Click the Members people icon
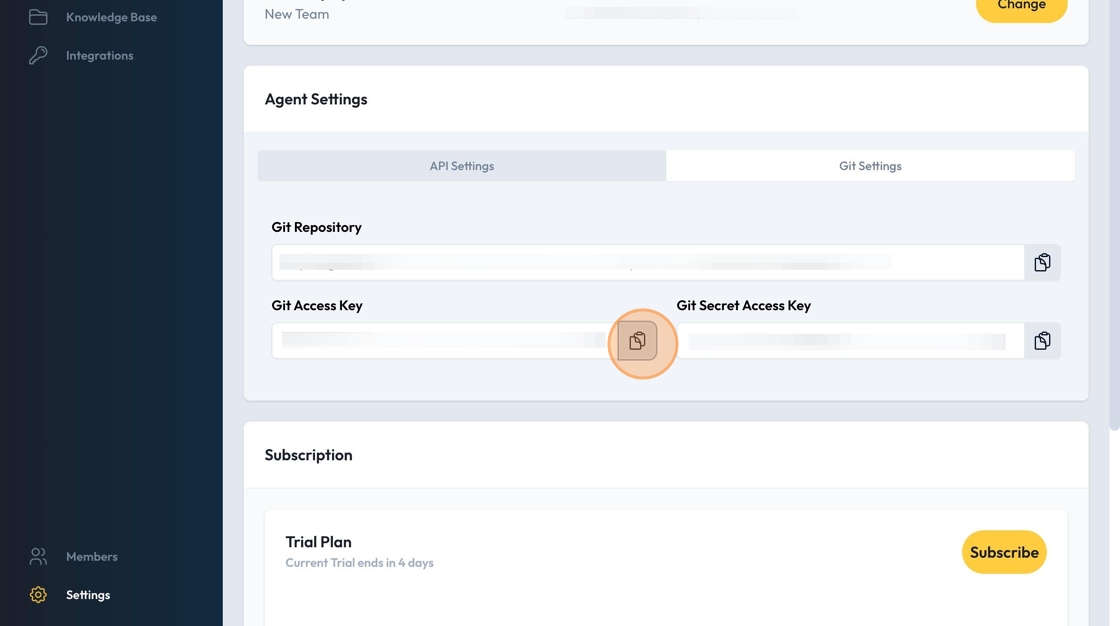This screenshot has height=626, width=1120. point(38,556)
